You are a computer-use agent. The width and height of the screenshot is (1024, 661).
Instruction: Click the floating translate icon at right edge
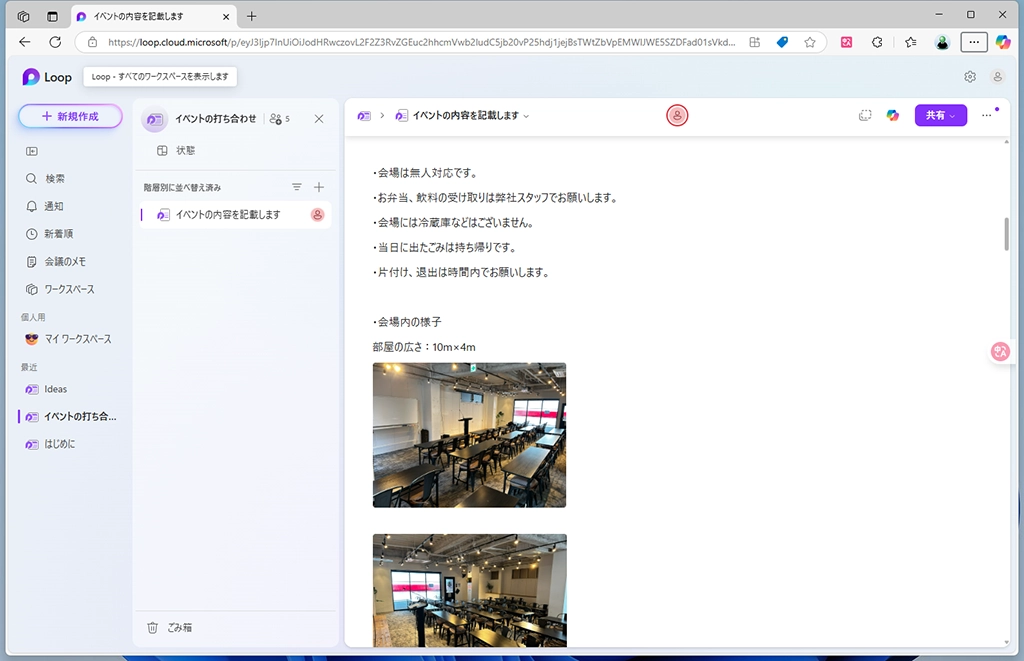(x=1000, y=352)
